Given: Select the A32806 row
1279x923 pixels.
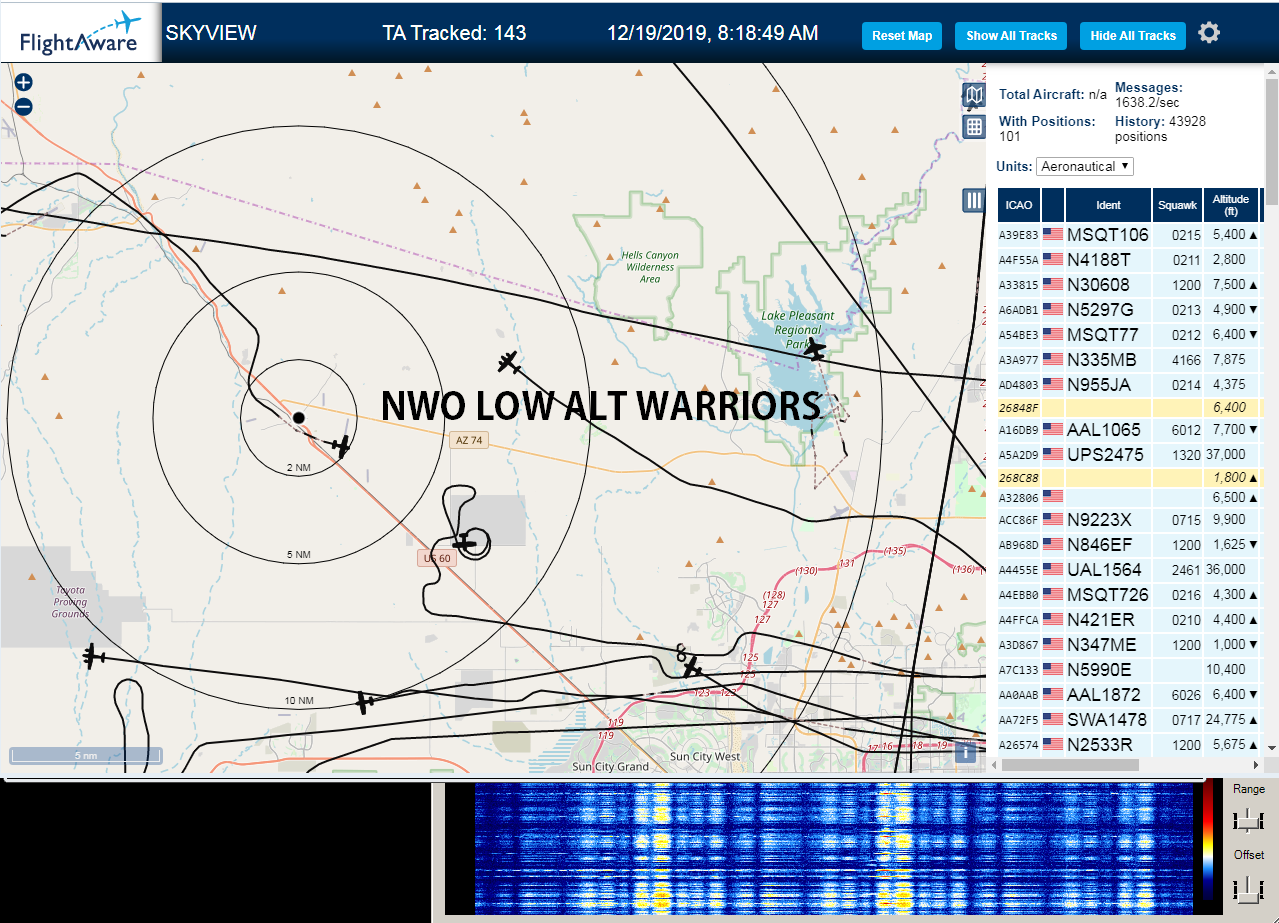Looking at the screenshot, I should tap(1130, 497).
